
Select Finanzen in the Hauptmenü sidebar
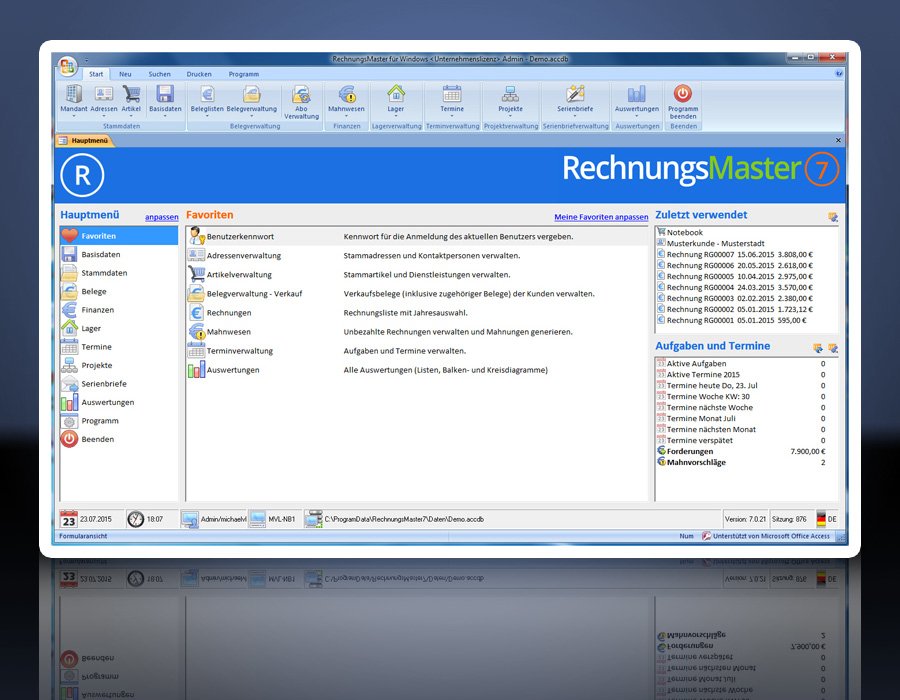click(x=119, y=310)
